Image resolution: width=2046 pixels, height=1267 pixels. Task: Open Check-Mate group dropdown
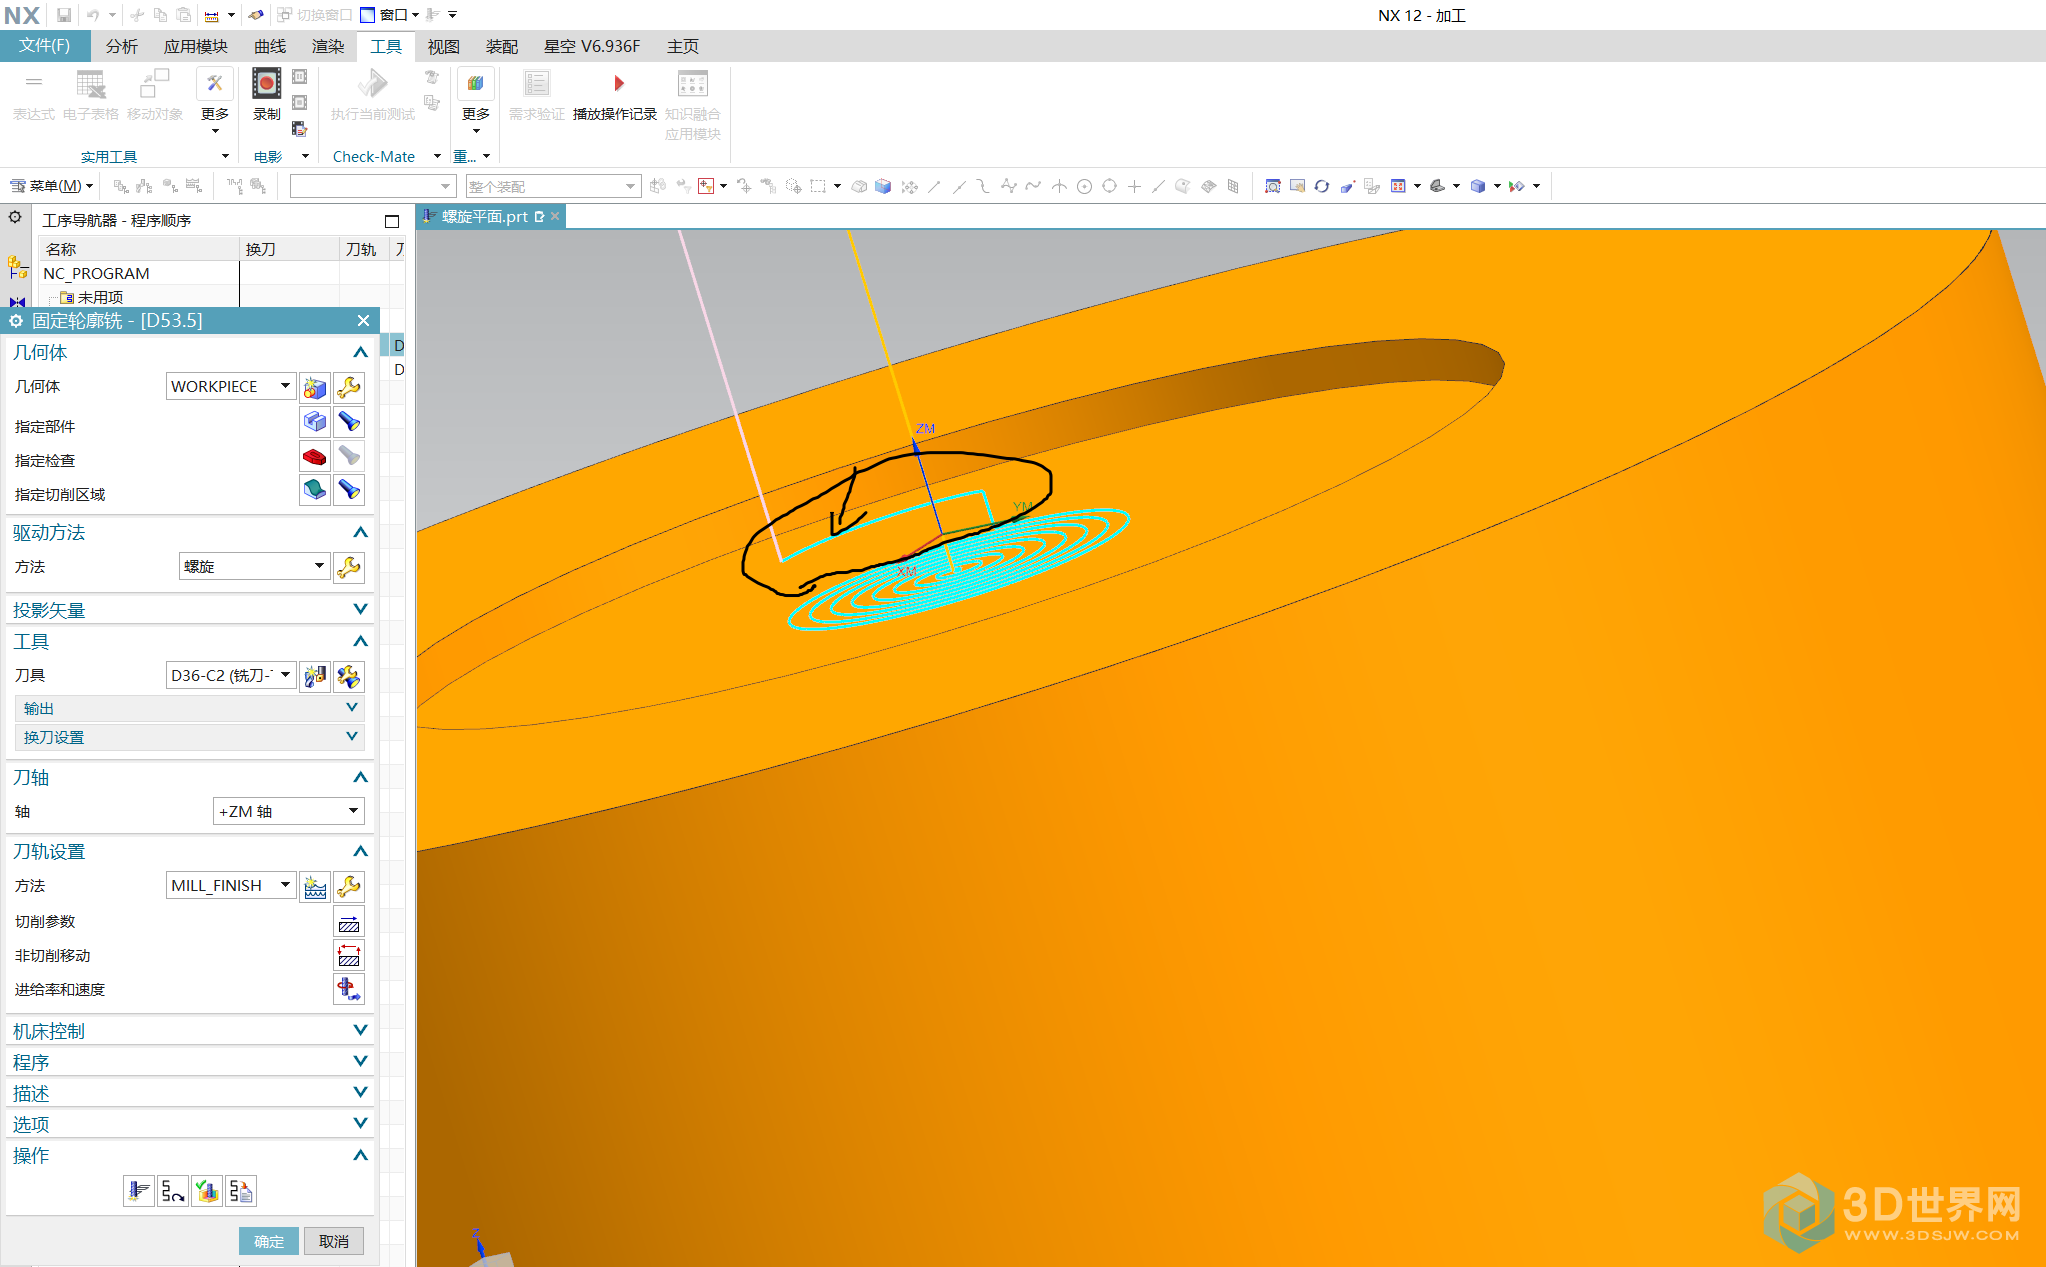coord(437,156)
